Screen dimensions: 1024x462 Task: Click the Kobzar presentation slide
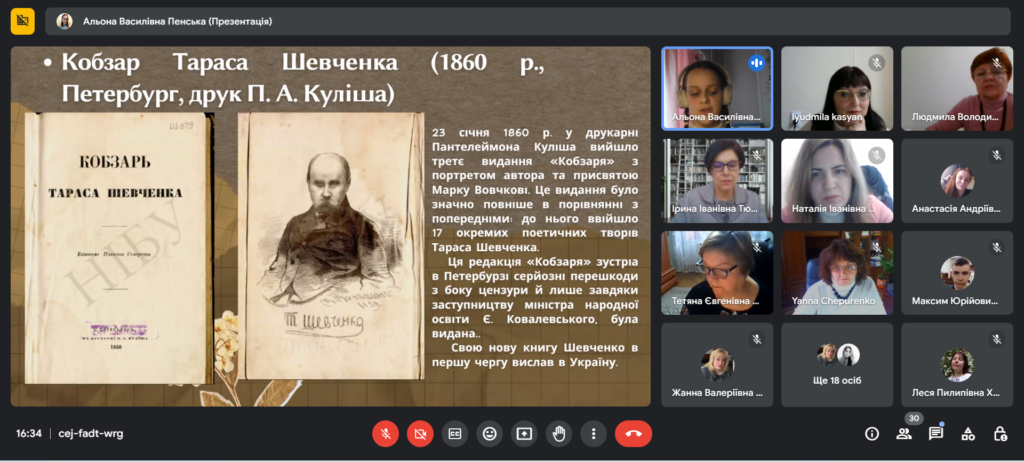(330, 226)
